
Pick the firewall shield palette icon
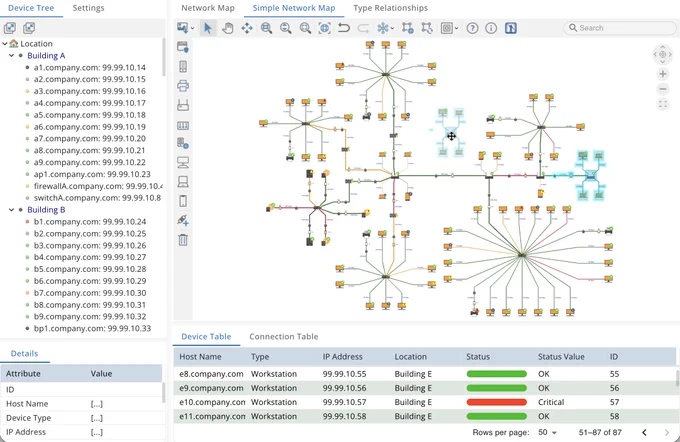[x=183, y=47]
